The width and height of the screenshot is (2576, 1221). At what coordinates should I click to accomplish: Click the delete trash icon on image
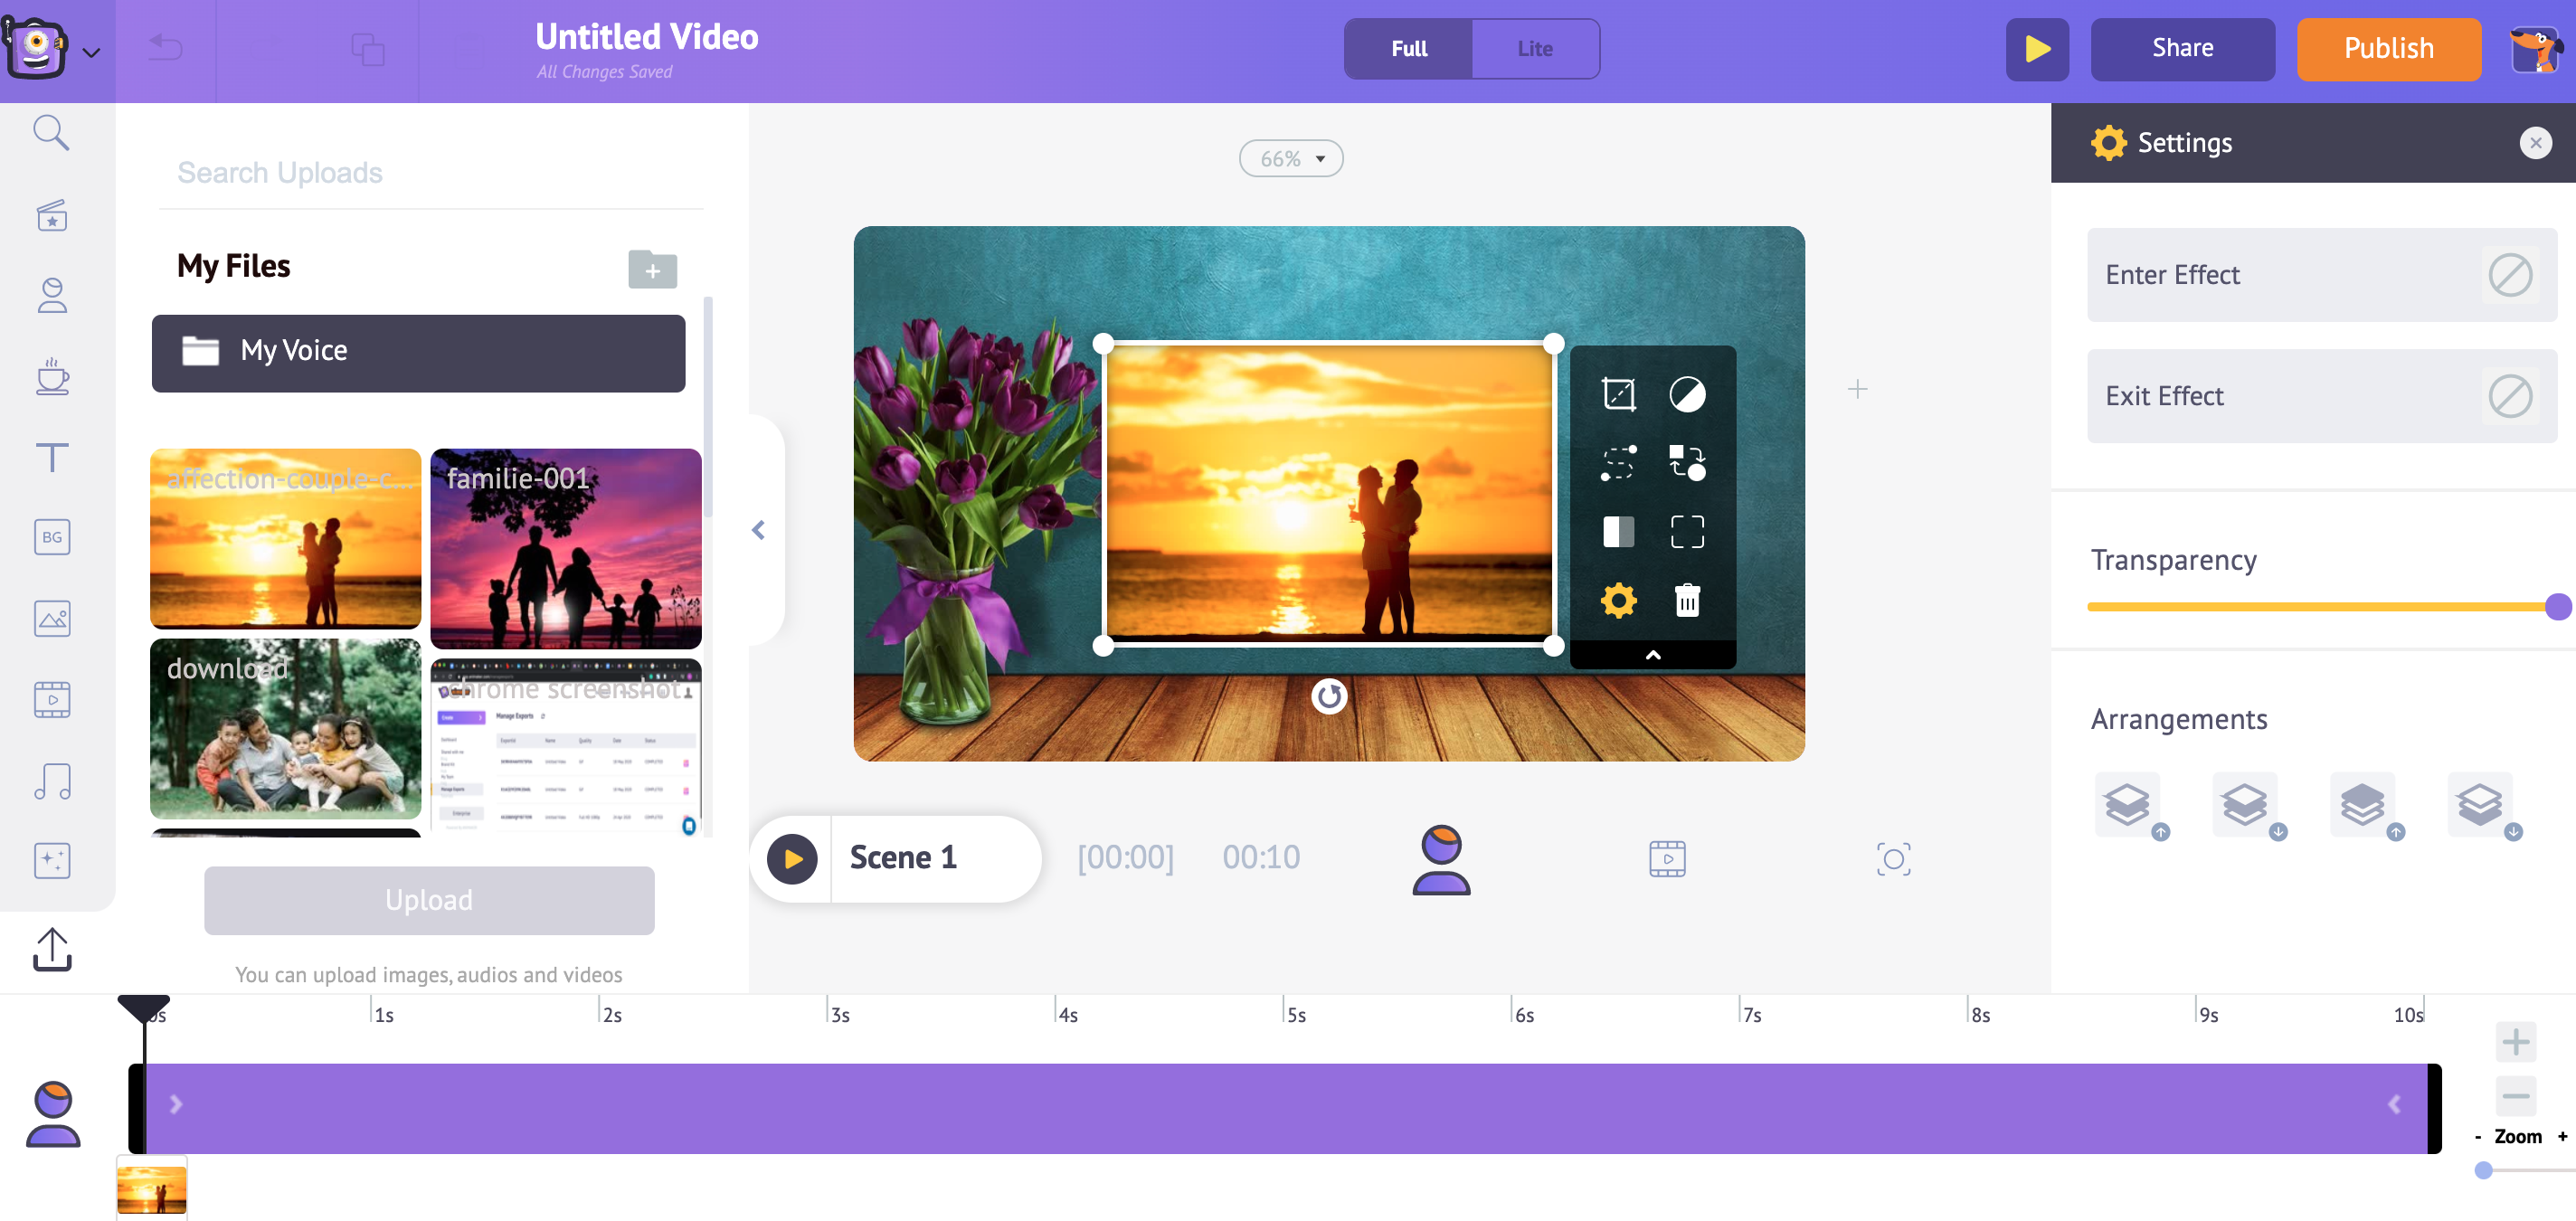point(1686,600)
